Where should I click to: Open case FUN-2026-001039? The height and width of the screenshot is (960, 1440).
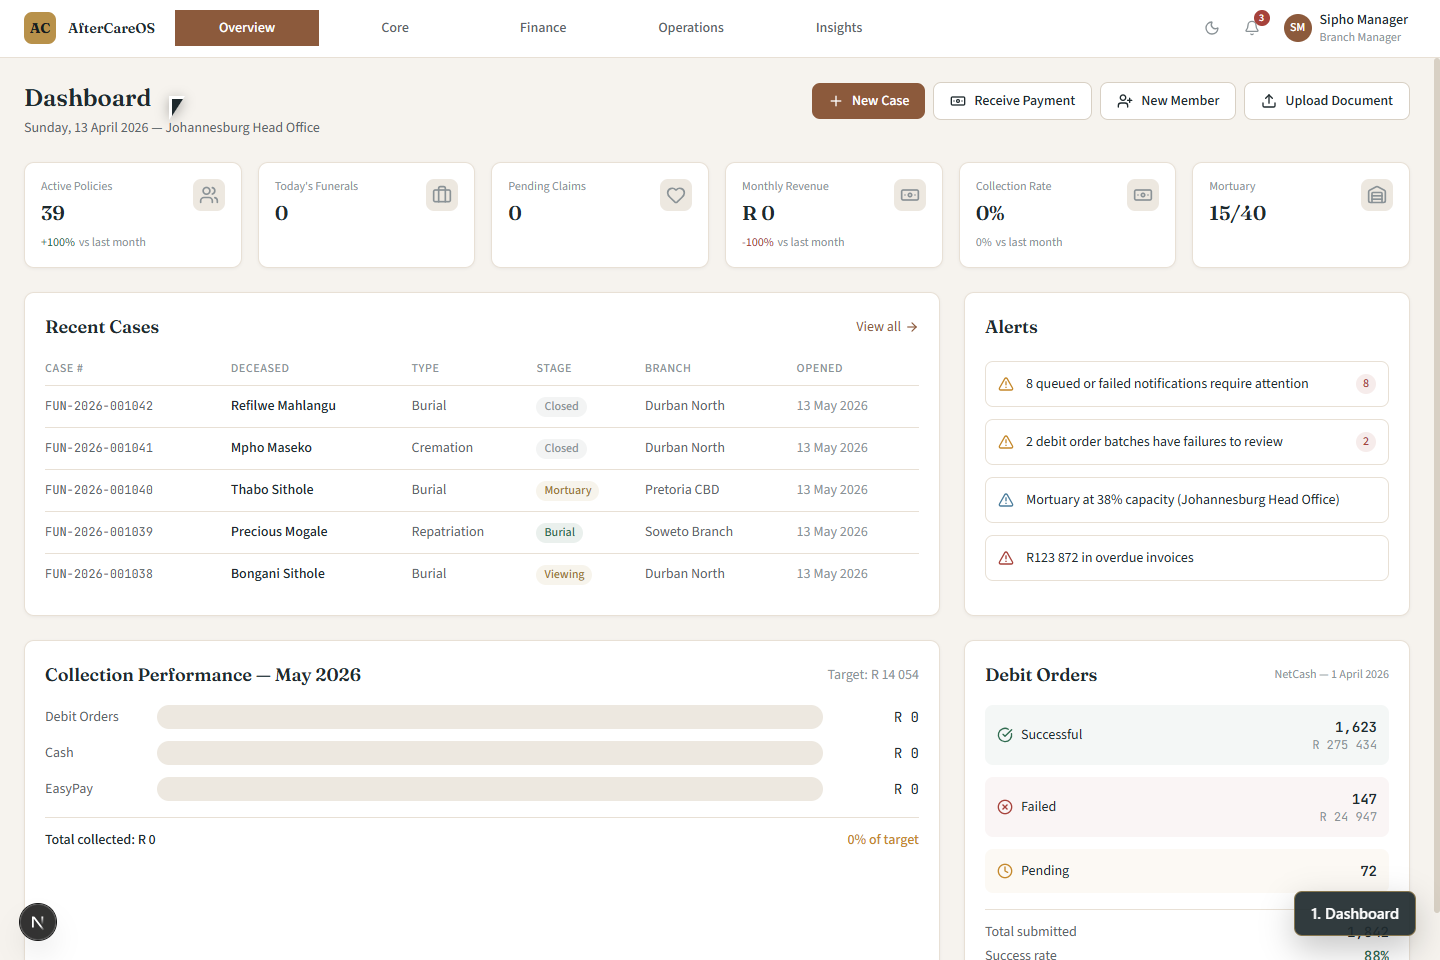click(x=99, y=532)
